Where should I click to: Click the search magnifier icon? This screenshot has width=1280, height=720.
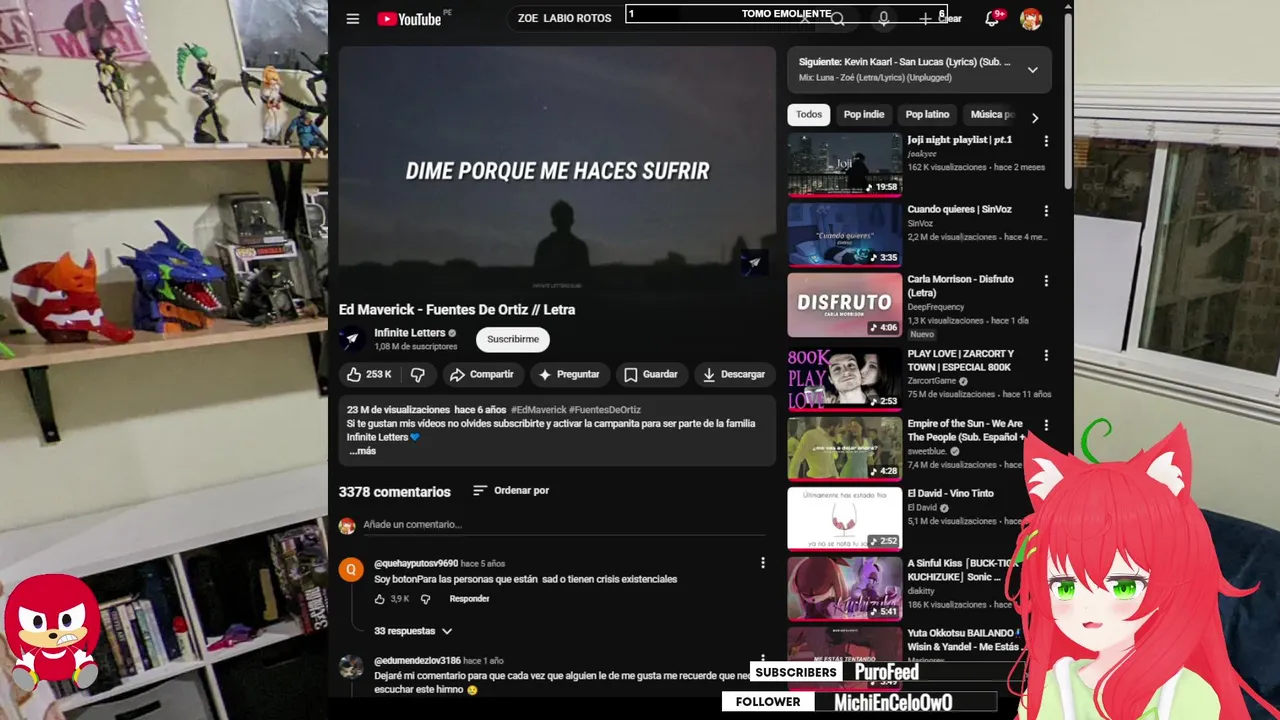(x=838, y=19)
